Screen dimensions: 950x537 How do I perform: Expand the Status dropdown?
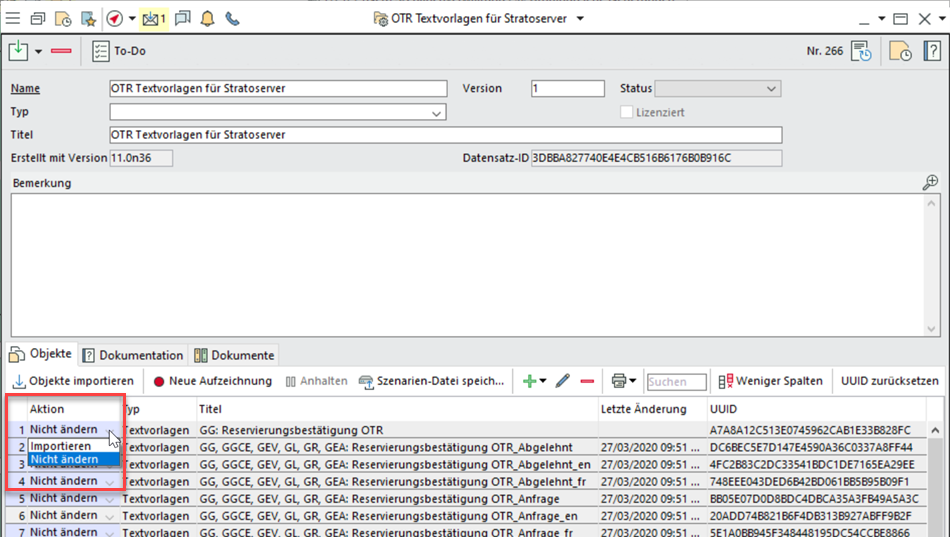(770, 89)
